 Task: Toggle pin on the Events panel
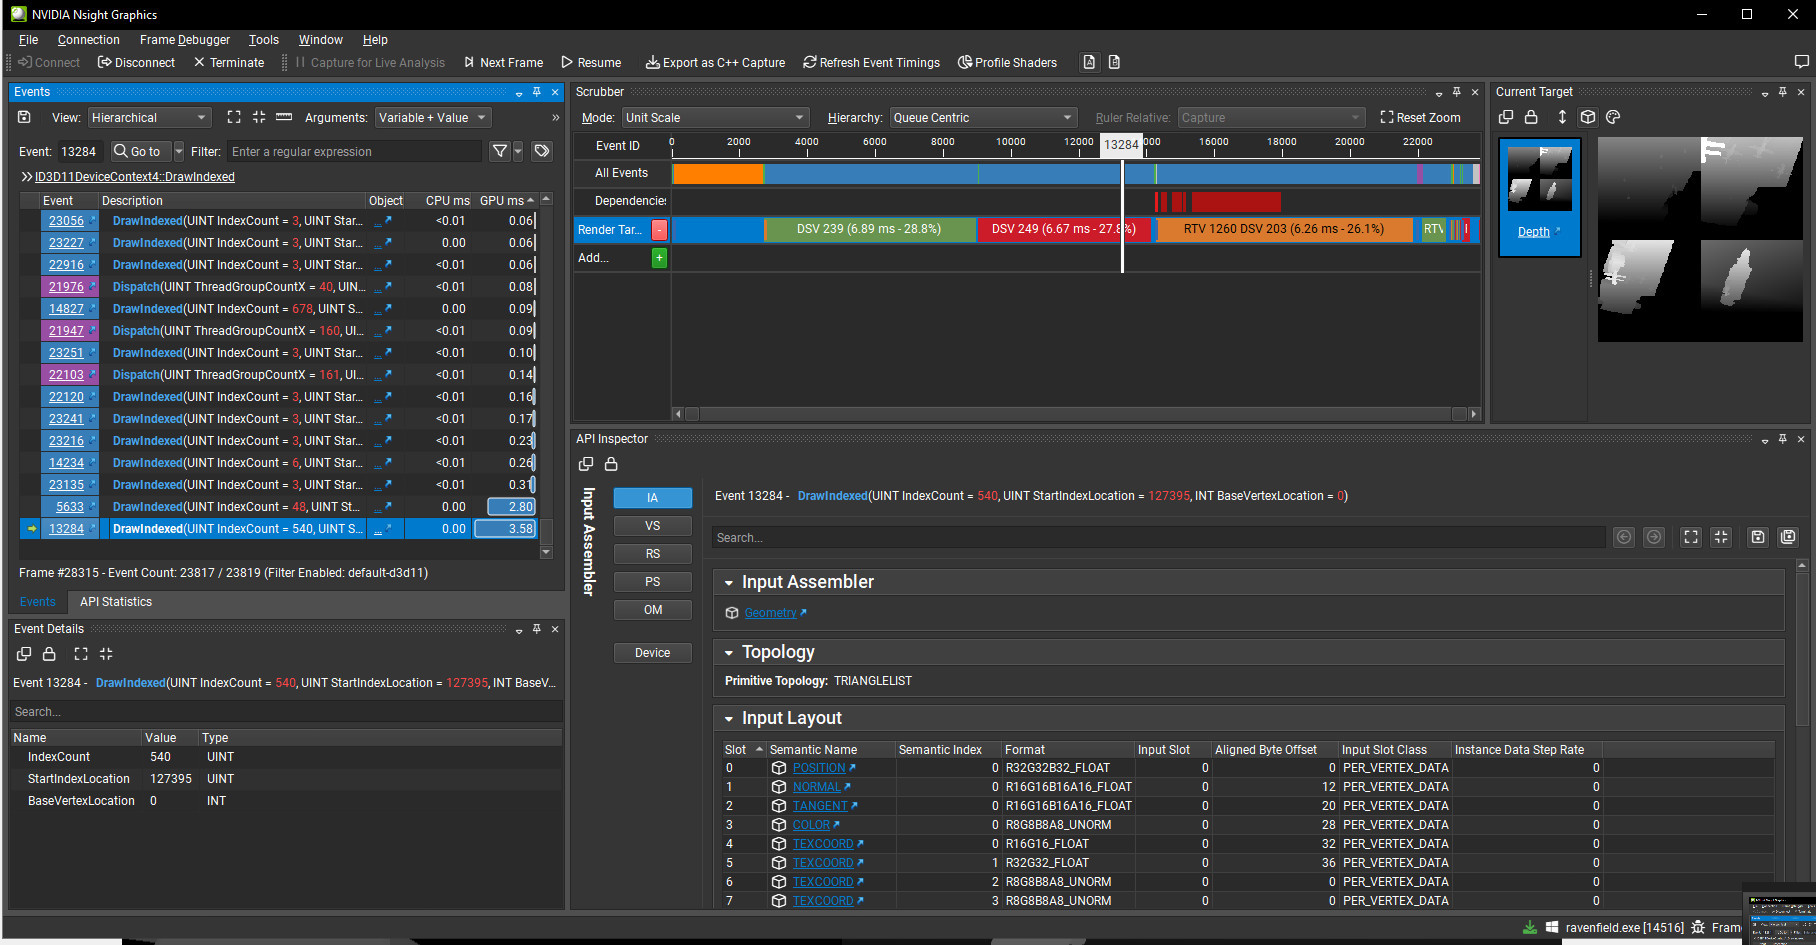click(x=537, y=92)
